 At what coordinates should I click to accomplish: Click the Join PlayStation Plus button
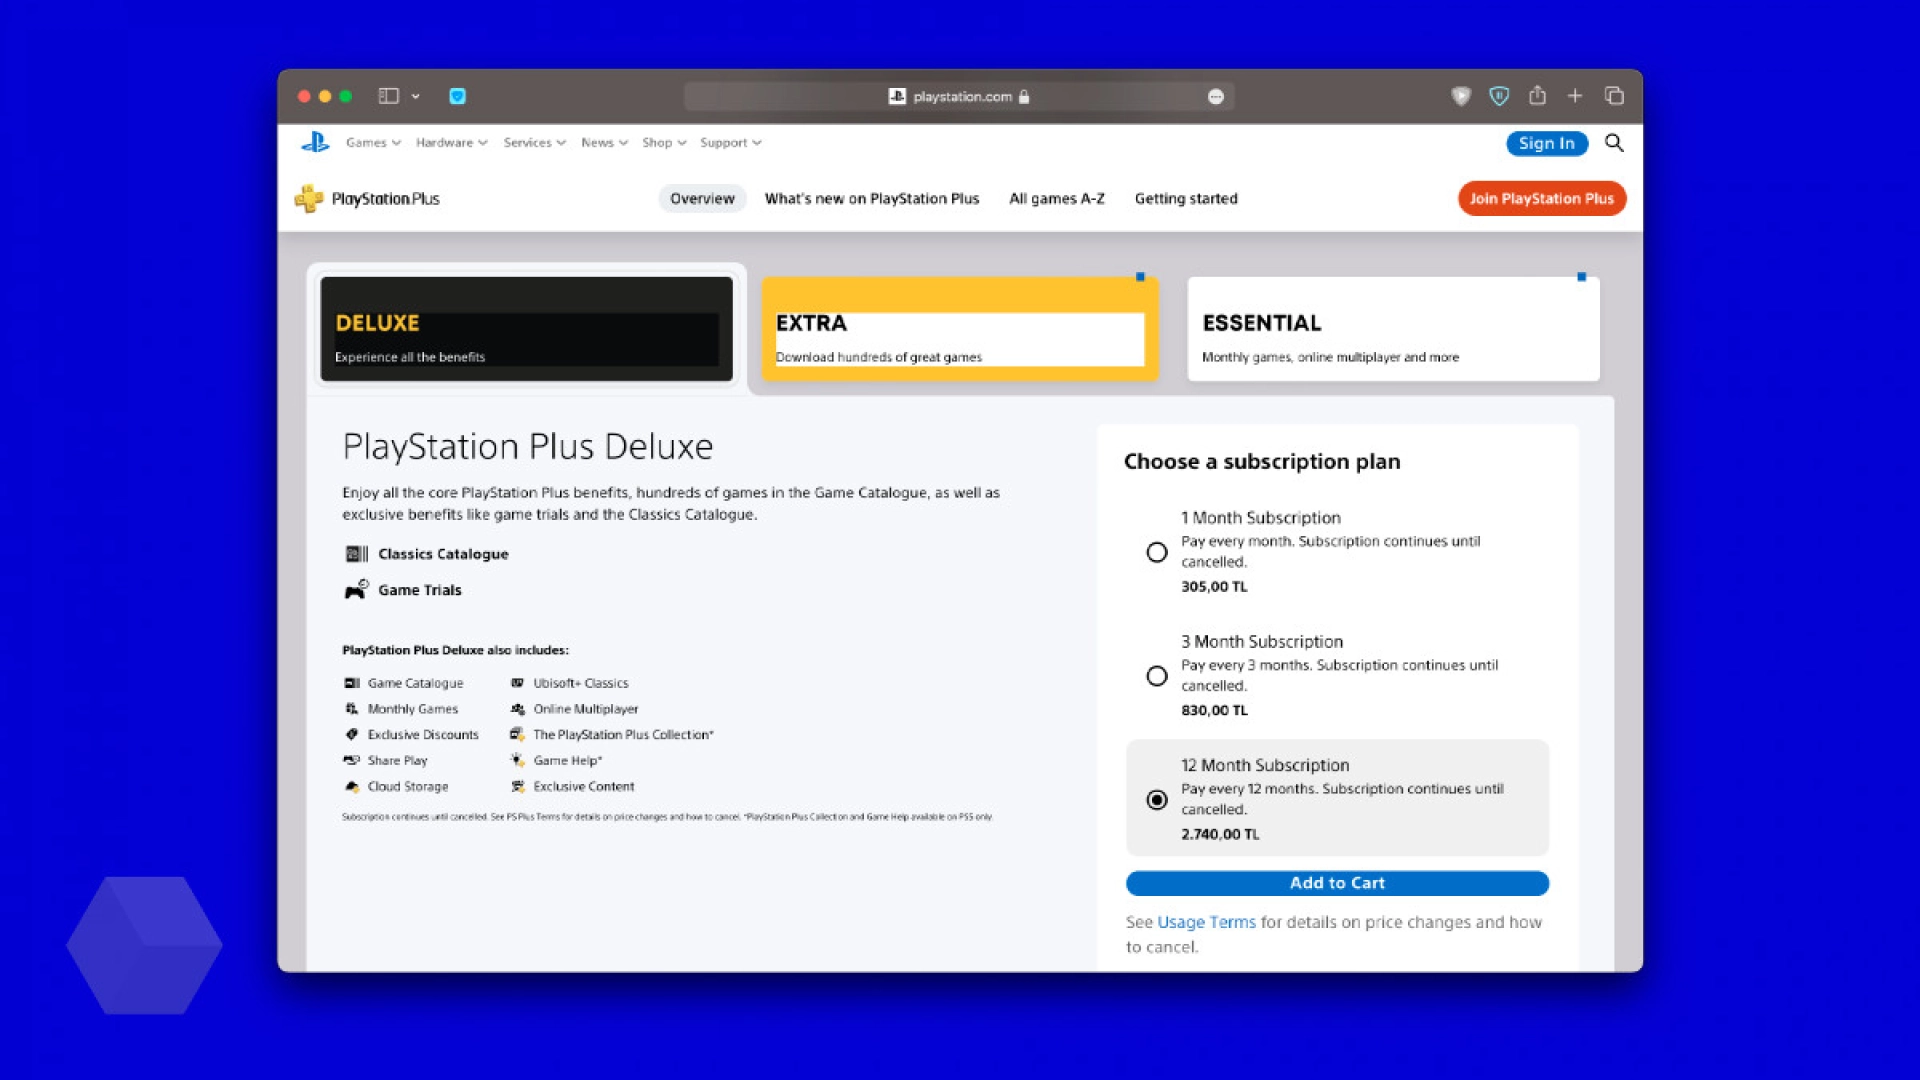tap(1542, 199)
